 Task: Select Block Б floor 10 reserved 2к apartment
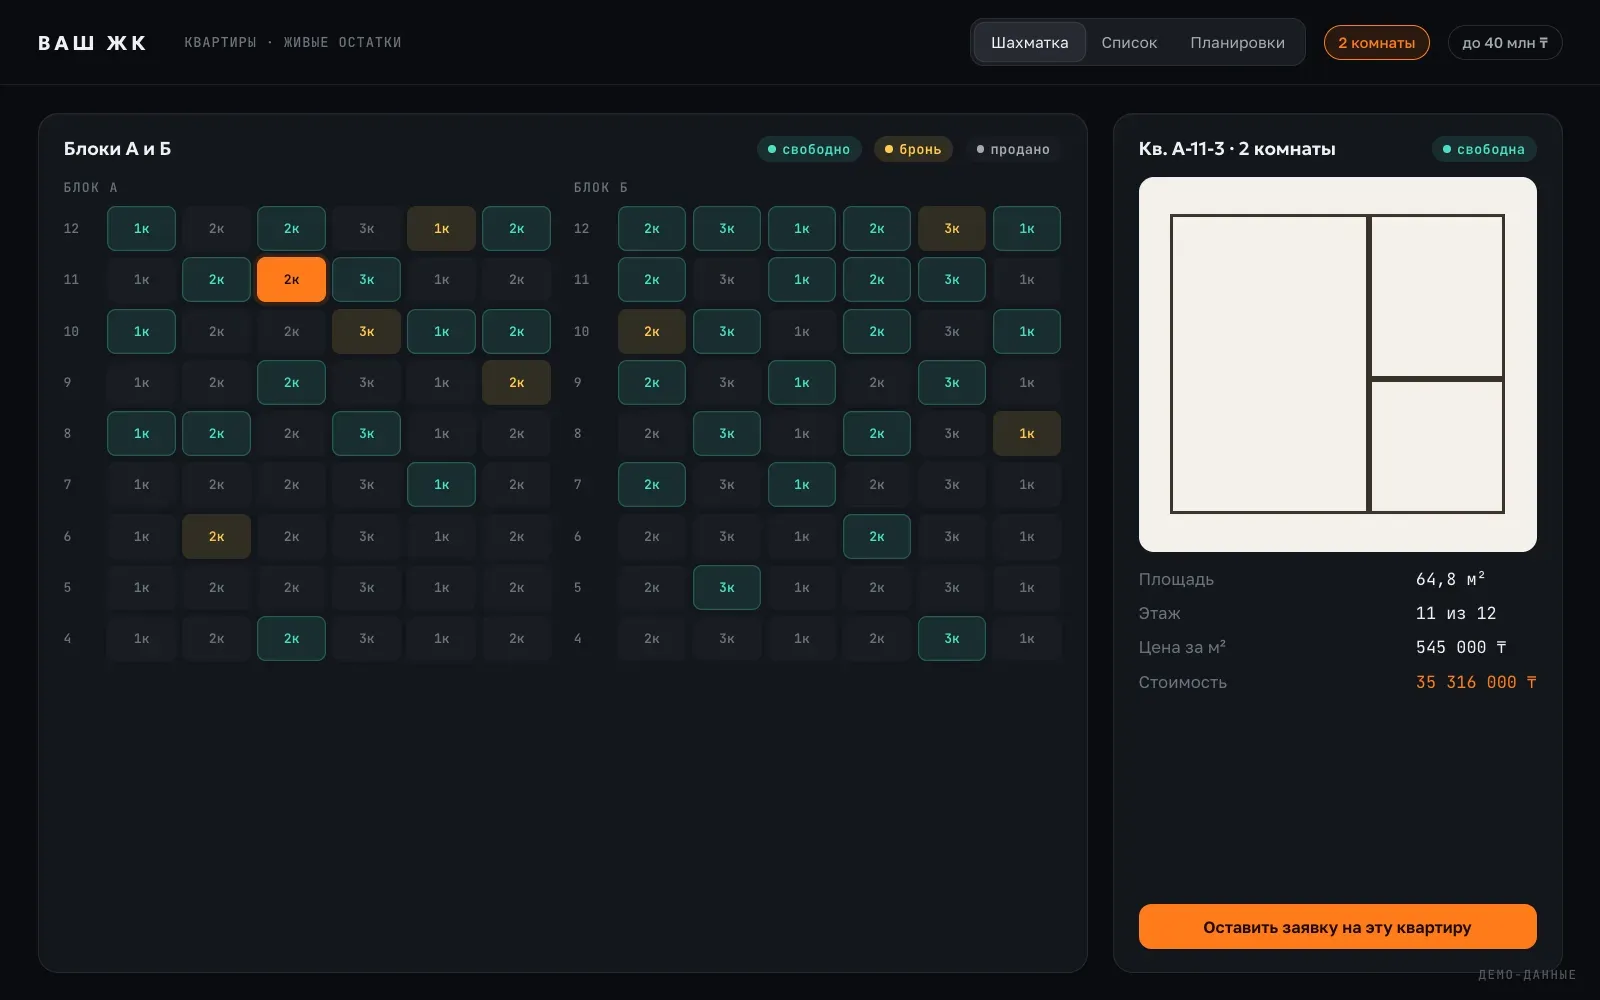651,331
